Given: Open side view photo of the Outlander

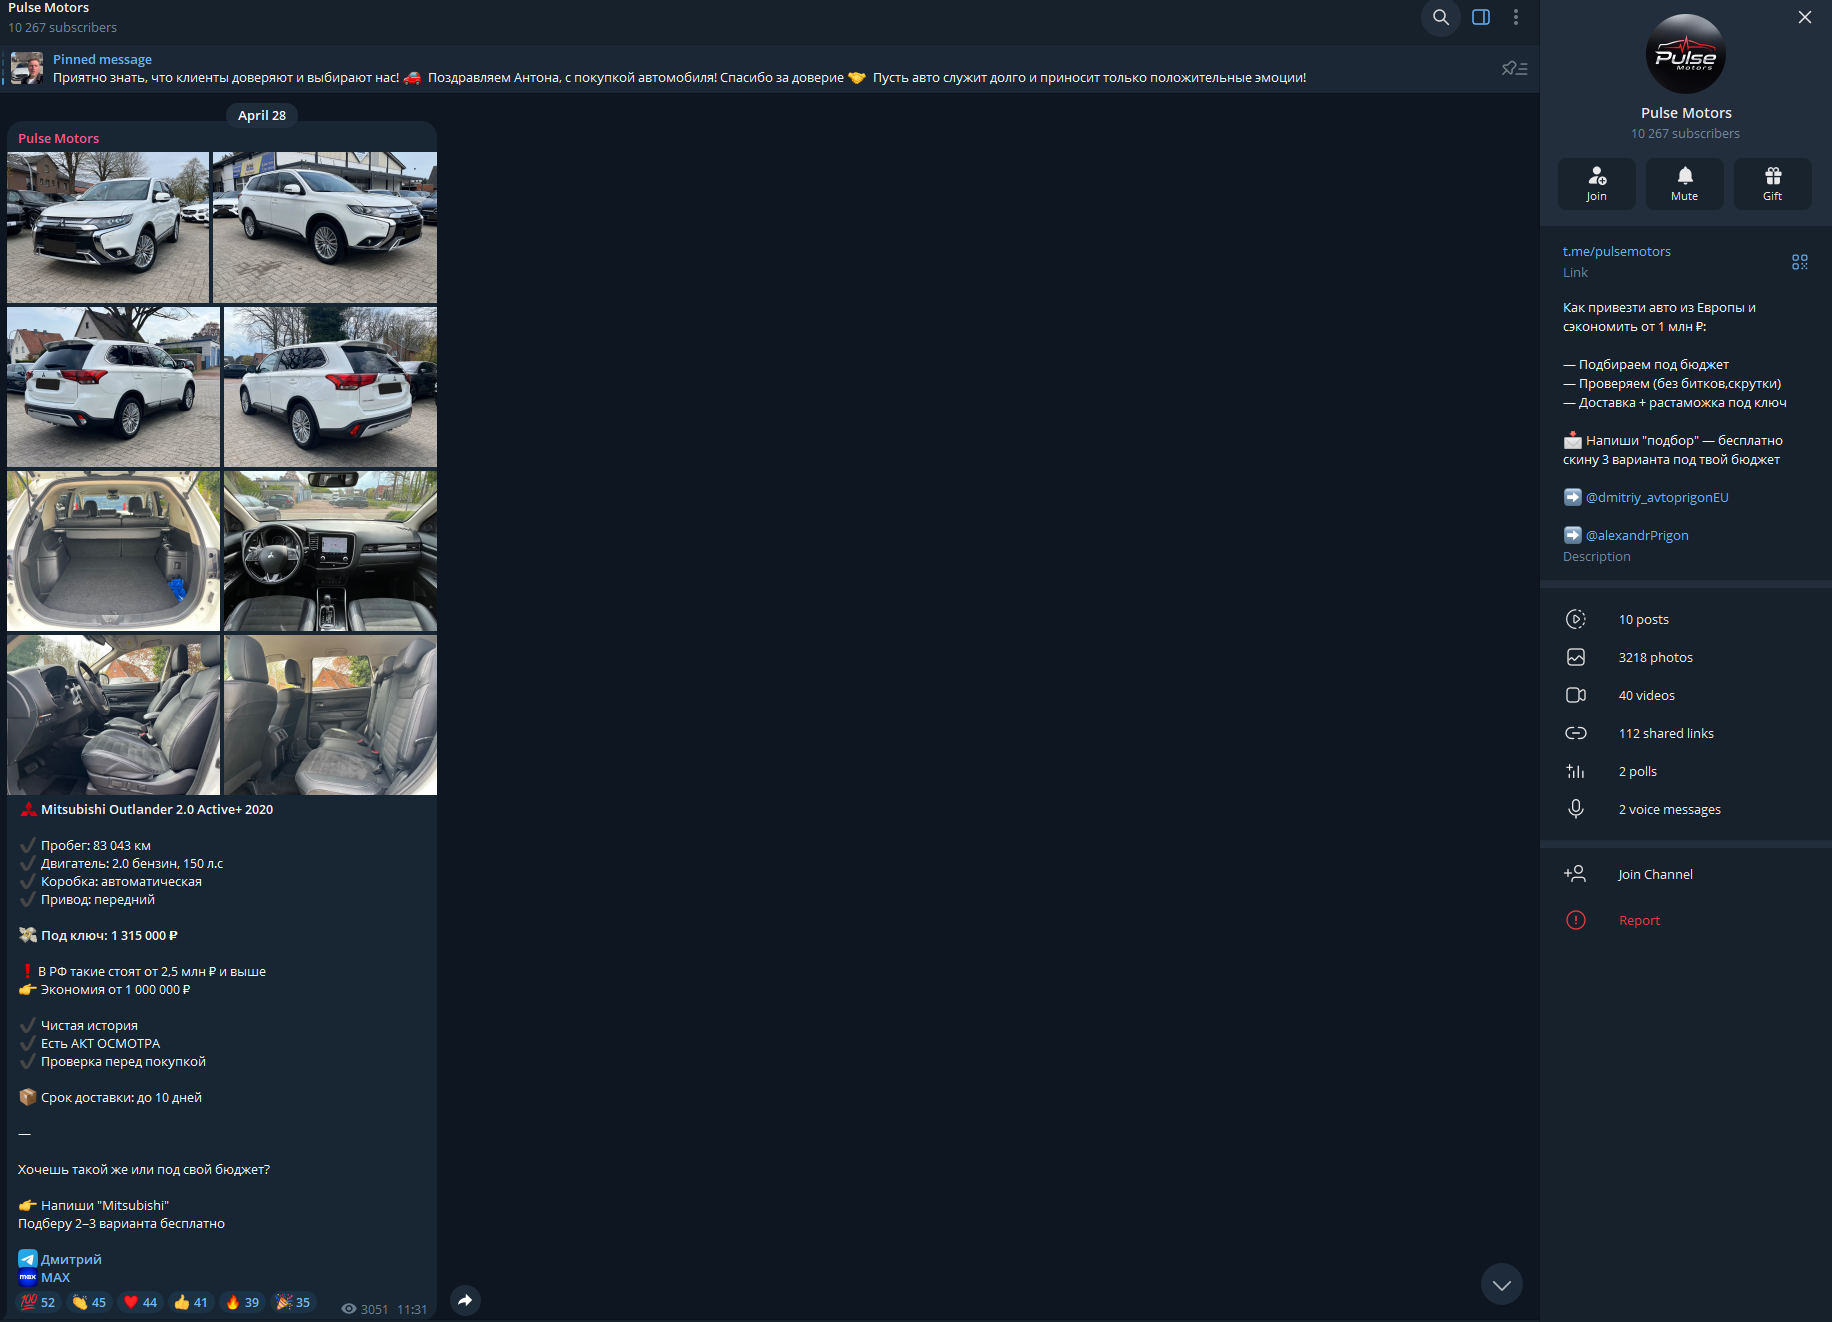Looking at the screenshot, I should (x=325, y=227).
